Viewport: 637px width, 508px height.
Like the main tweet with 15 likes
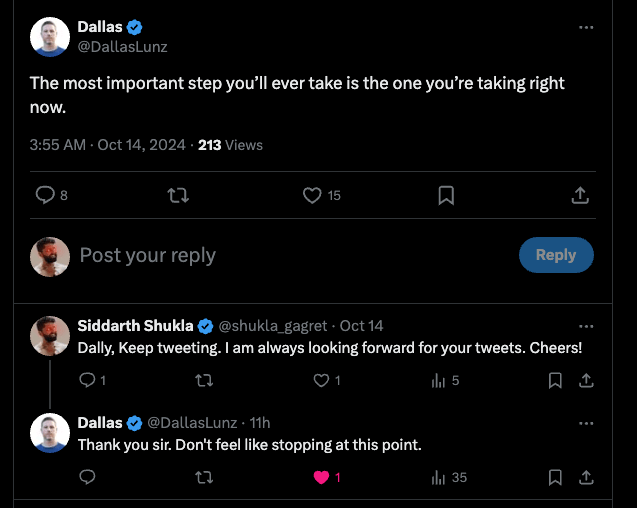[313, 195]
